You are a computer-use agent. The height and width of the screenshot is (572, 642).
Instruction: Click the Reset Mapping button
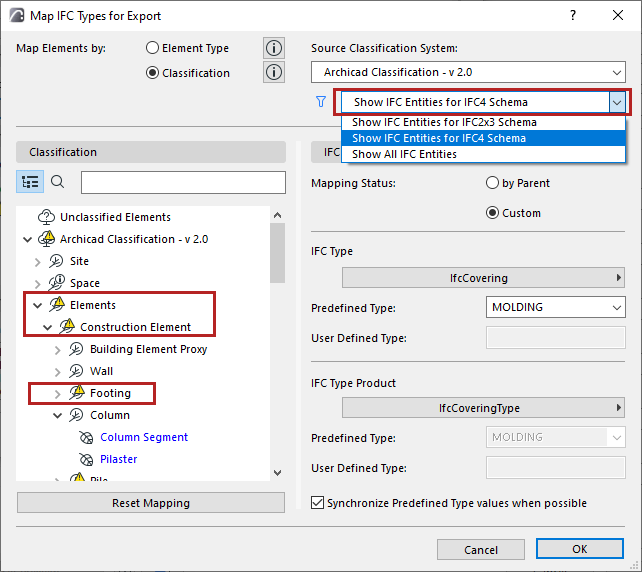pos(151,502)
